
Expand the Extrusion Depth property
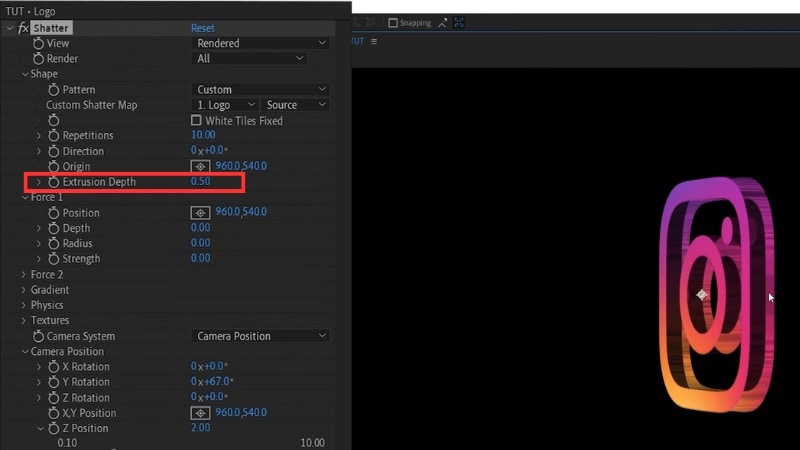click(x=39, y=182)
